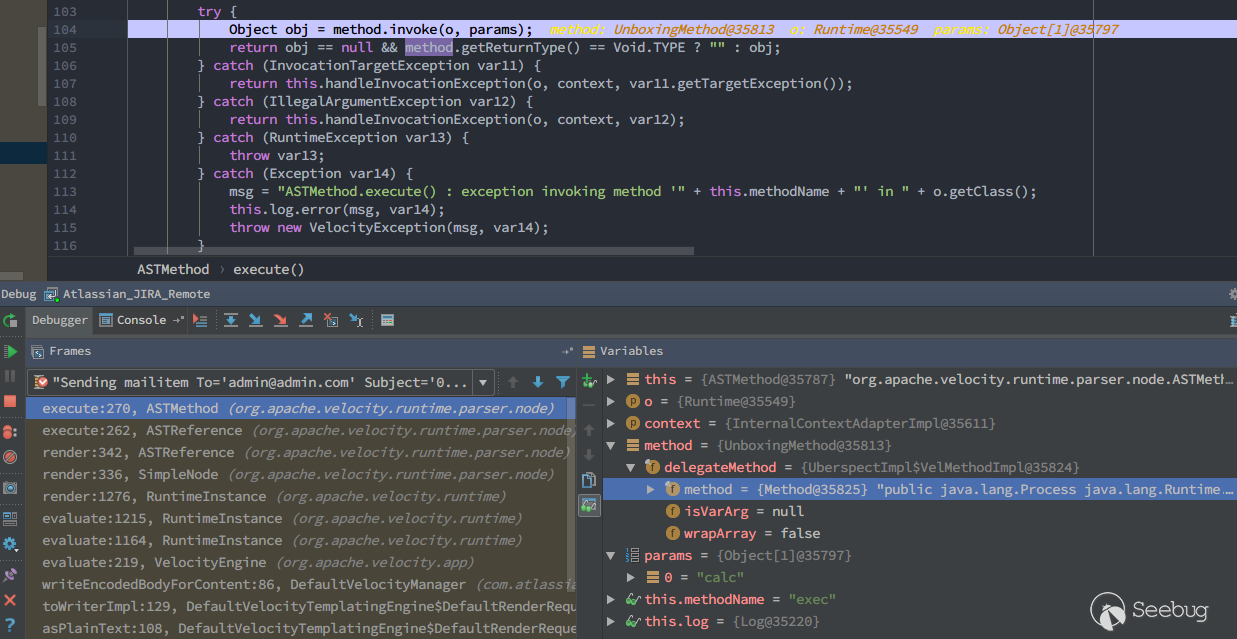This screenshot has width=1237, height=639.
Task: Open the Evaluate Expression calculator icon
Action: [387, 320]
